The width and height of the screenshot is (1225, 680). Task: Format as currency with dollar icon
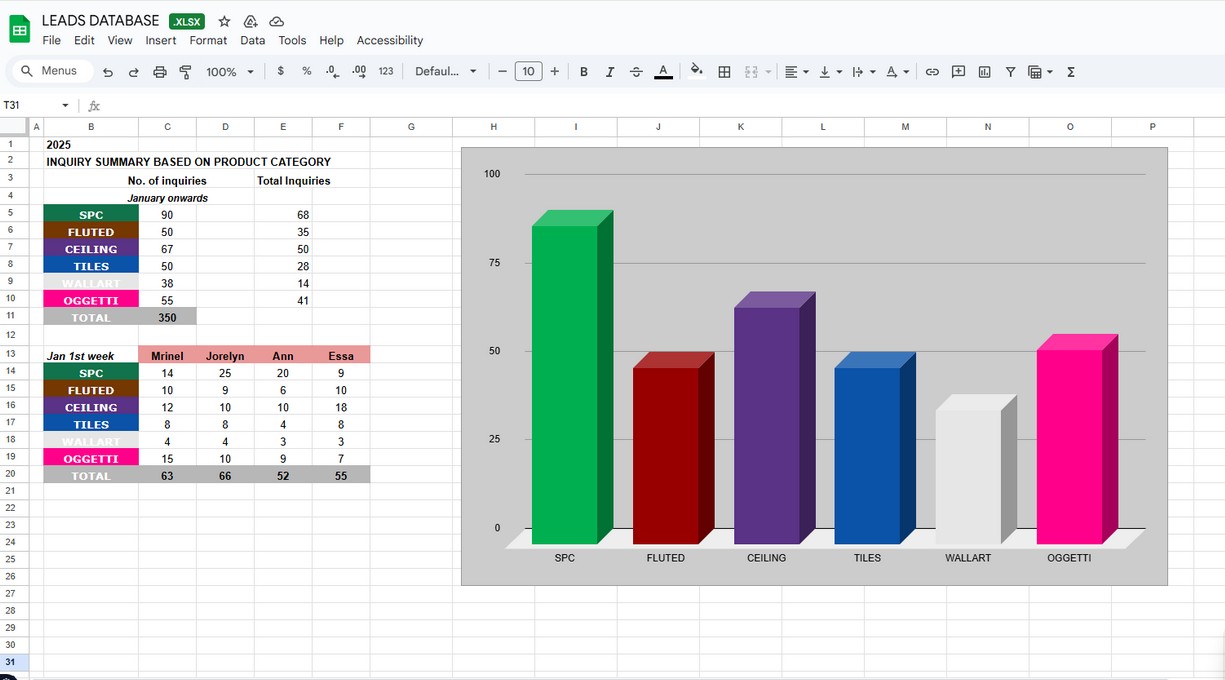pos(281,71)
